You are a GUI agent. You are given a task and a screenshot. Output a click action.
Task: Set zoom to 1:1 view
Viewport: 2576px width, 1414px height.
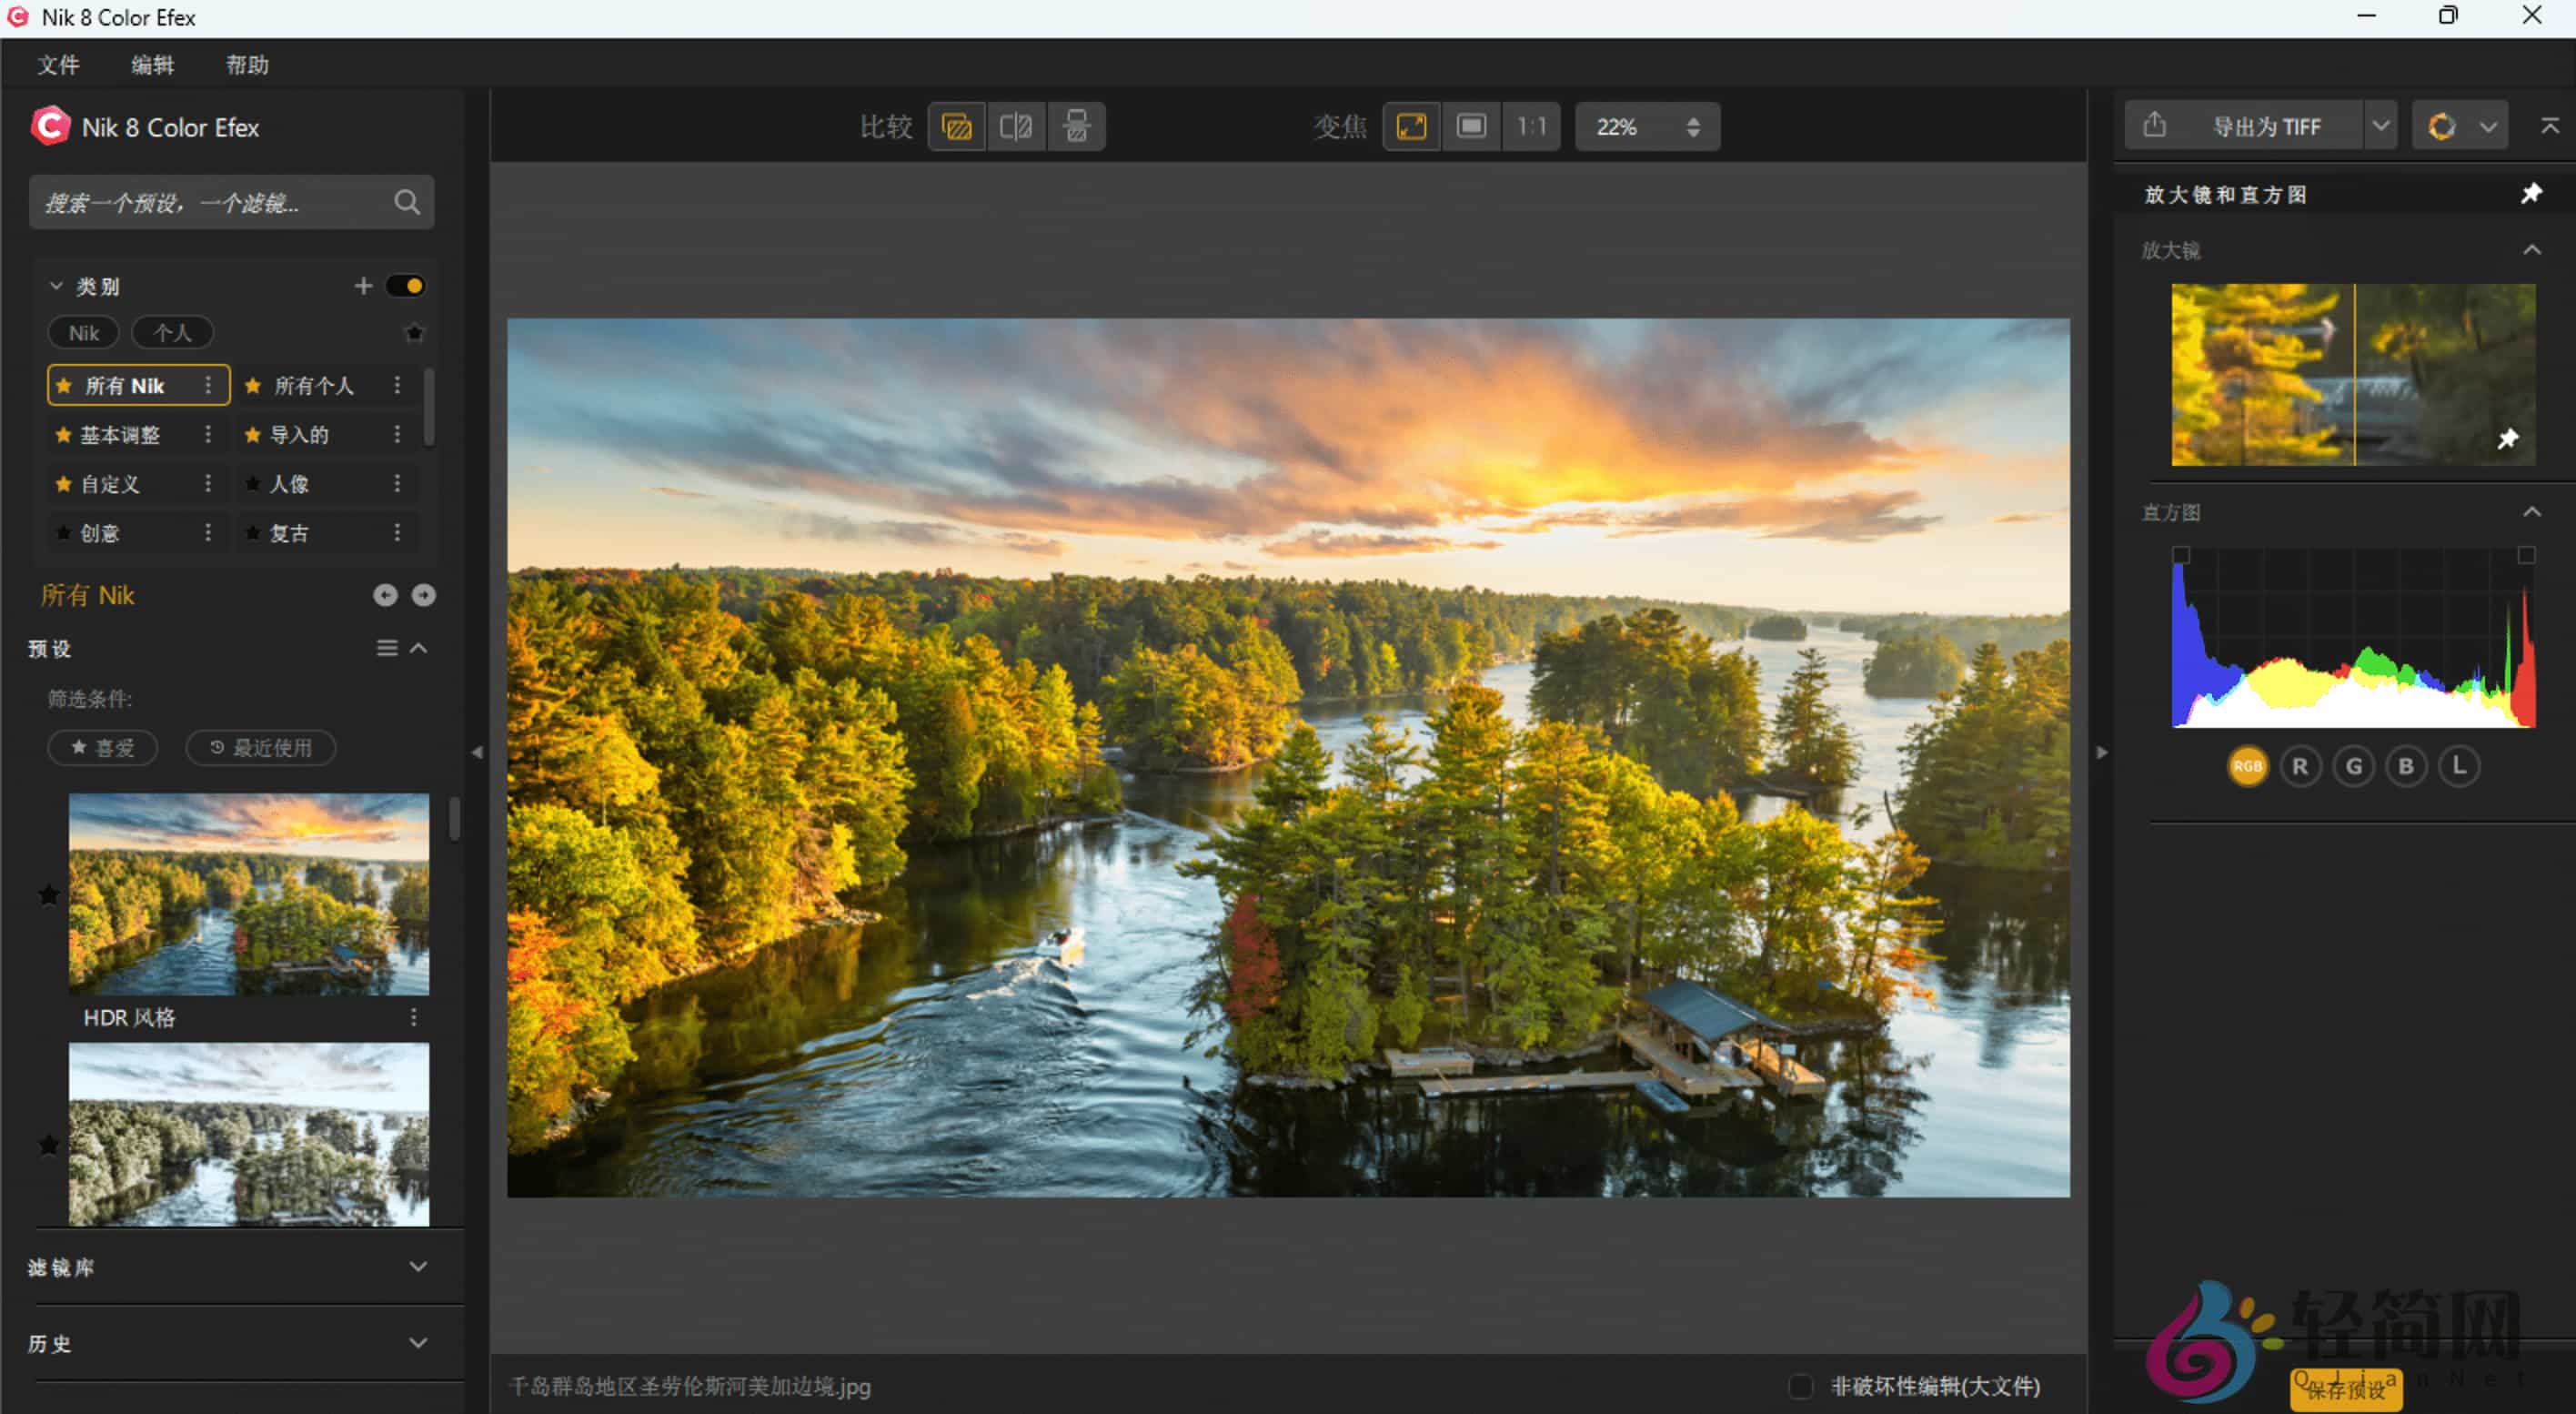tap(1531, 126)
